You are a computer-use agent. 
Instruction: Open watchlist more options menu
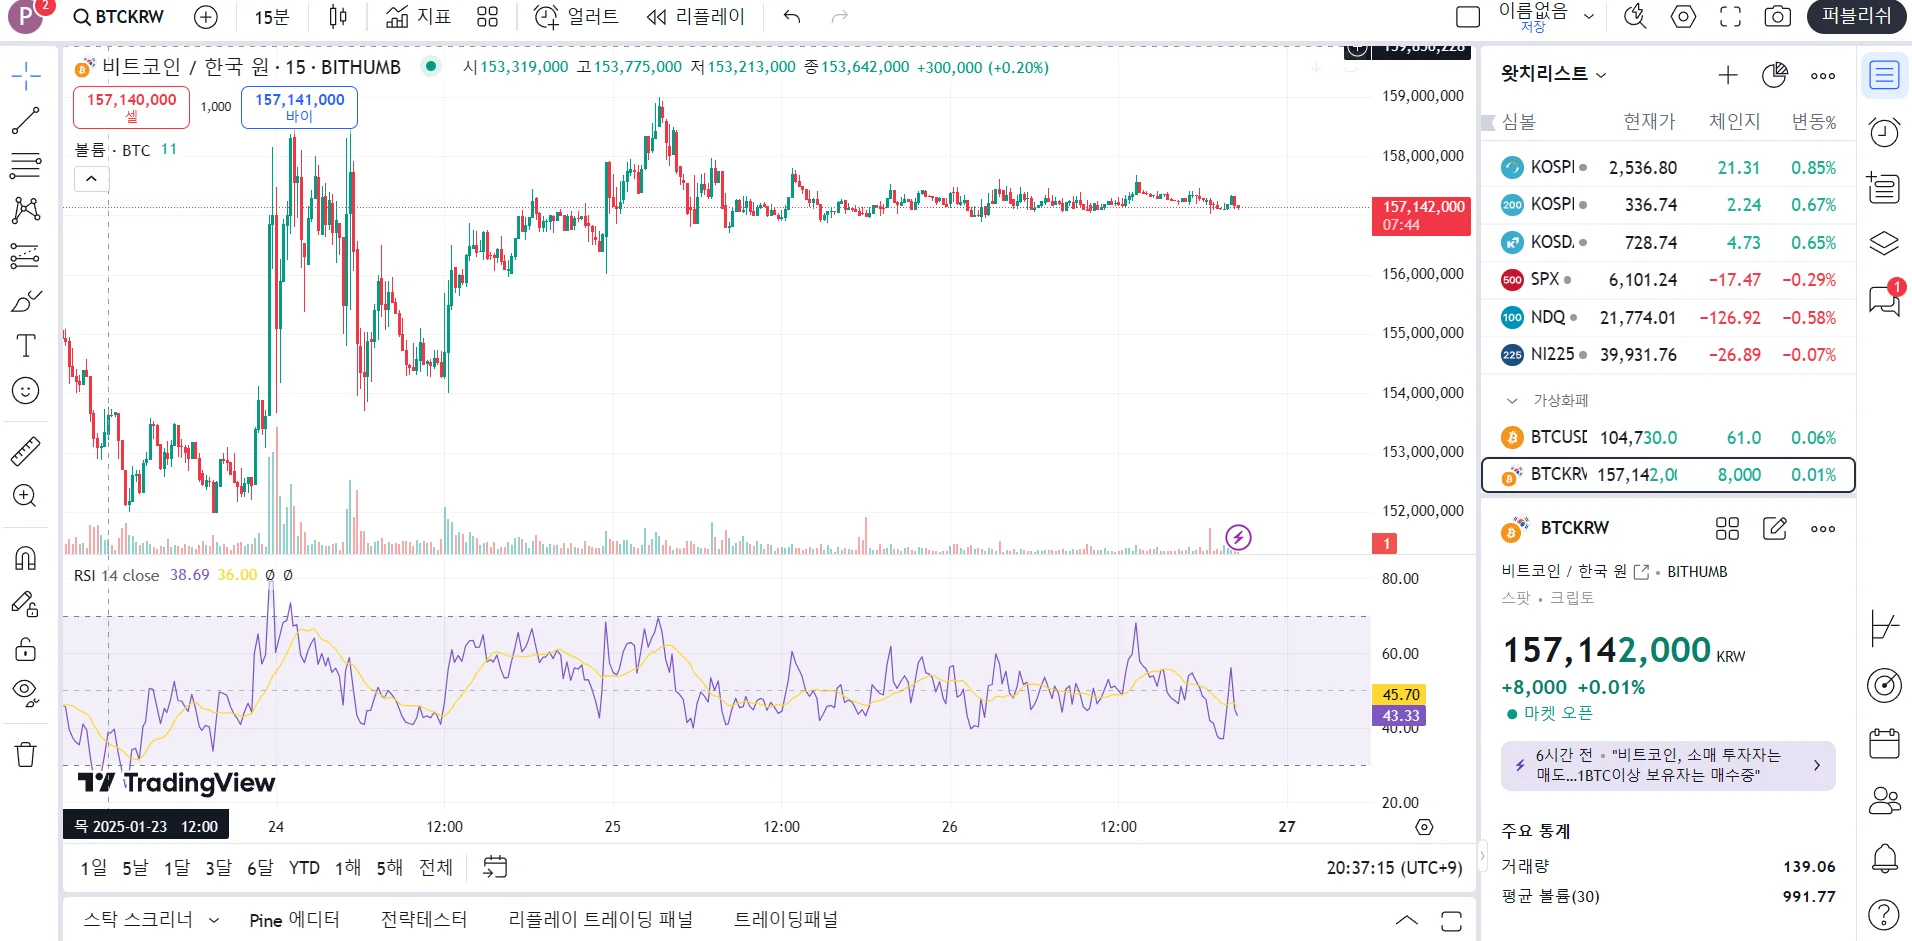[1823, 75]
